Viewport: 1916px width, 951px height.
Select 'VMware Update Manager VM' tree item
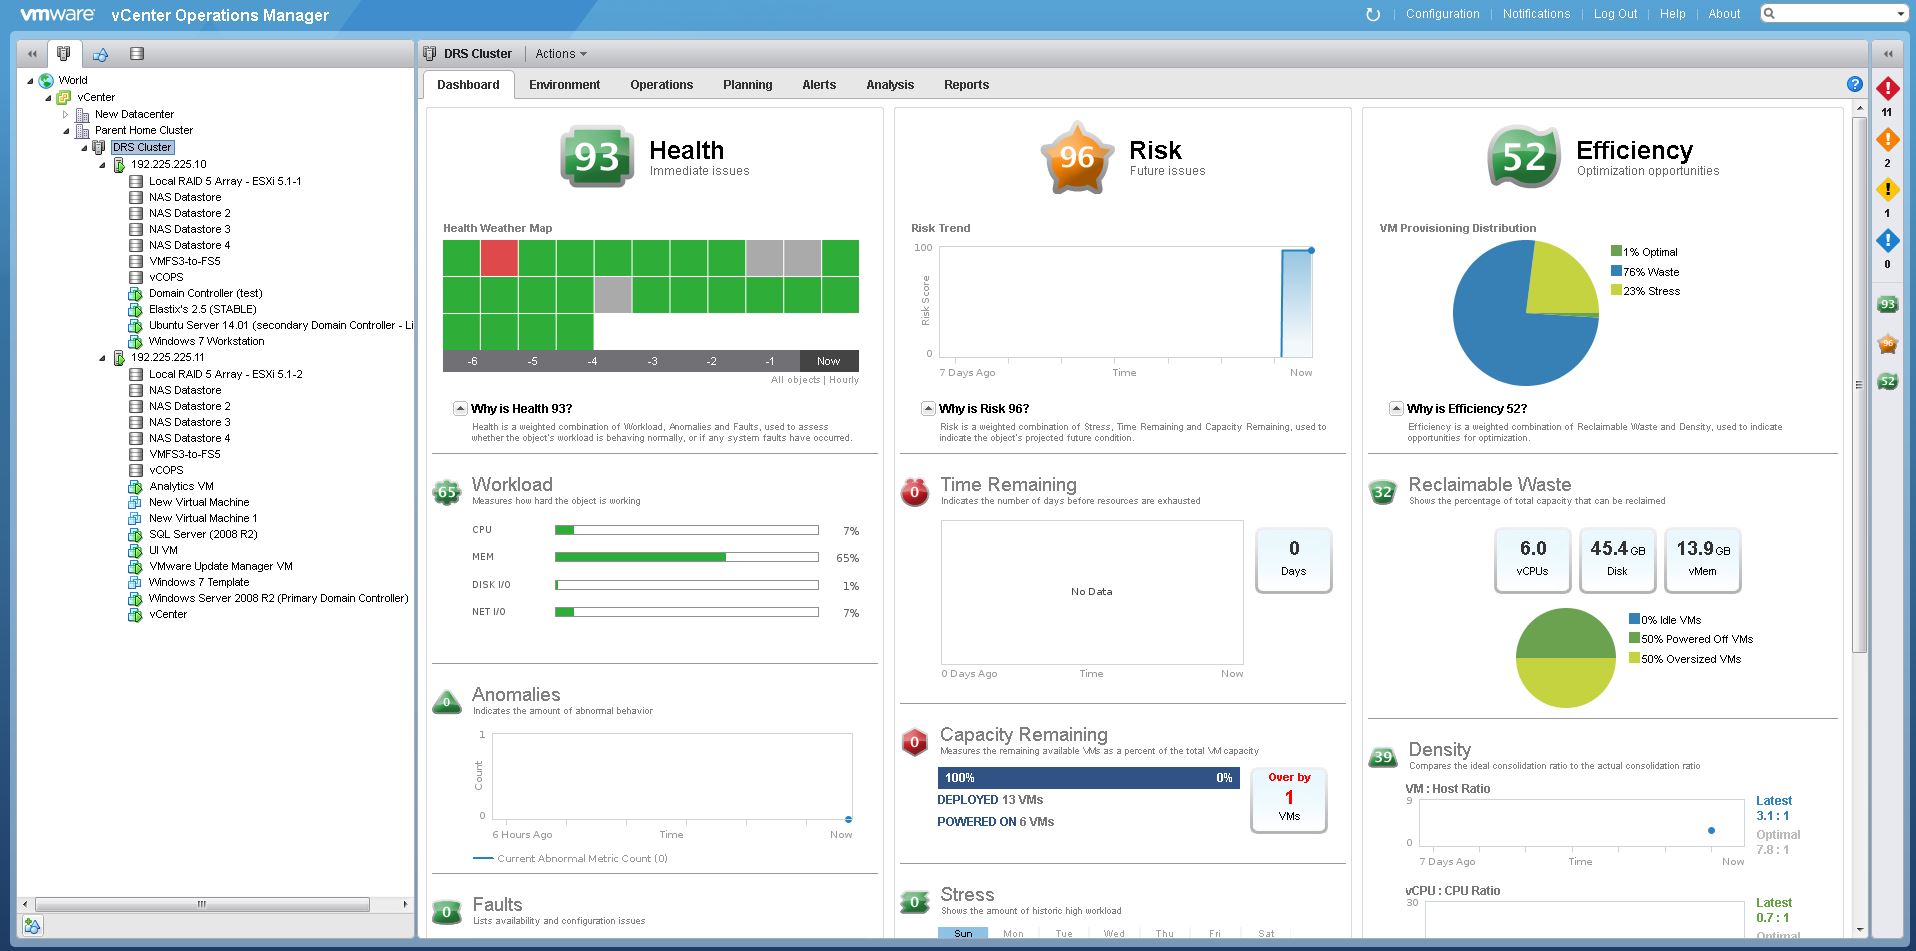pos(220,566)
